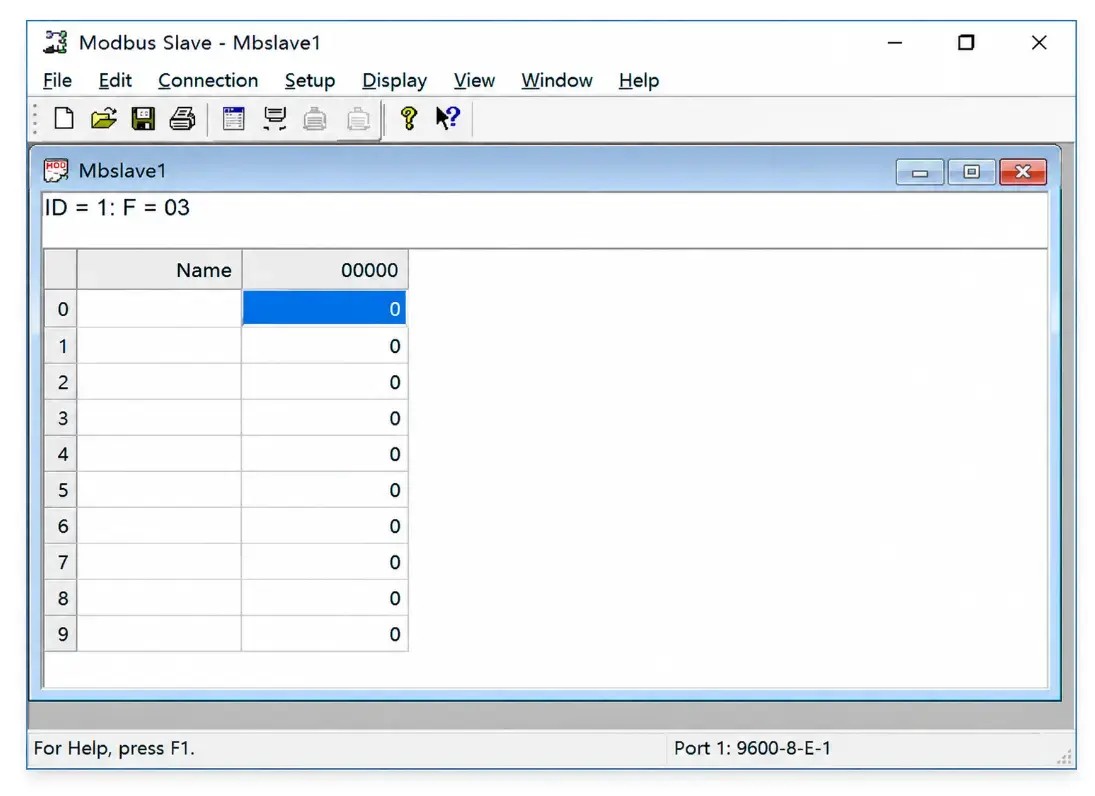Click the Port 1: 9600-8-E-1 status entry
The image size is (1095, 796).
tap(752, 749)
